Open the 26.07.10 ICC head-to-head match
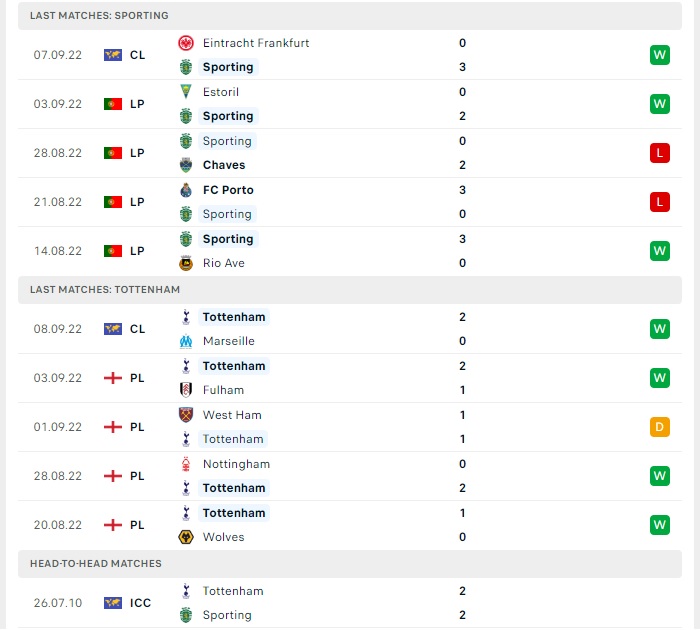 [x=350, y=603]
